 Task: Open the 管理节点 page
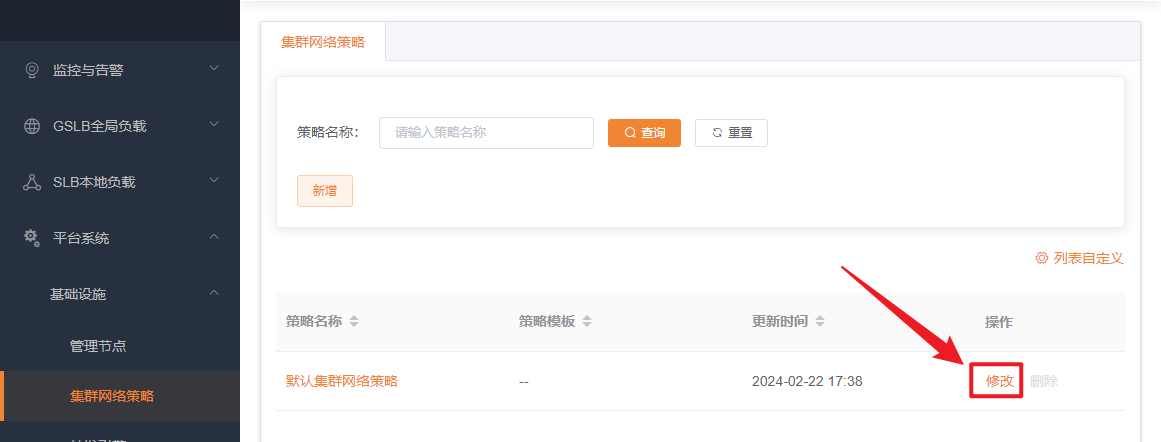(120, 346)
